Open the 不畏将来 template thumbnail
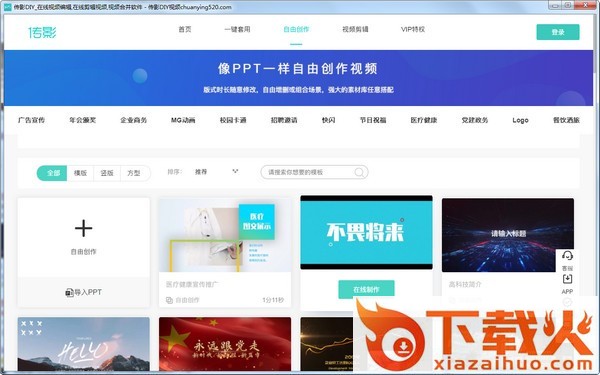 click(x=366, y=233)
